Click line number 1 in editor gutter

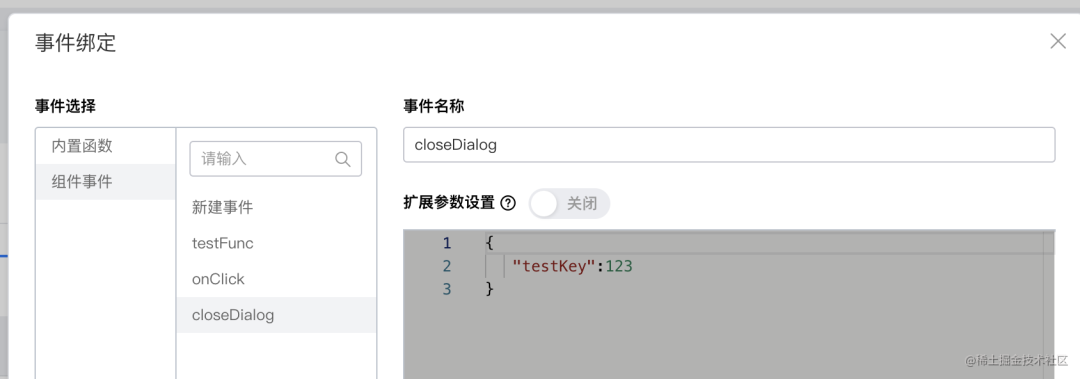coord(447,243)
